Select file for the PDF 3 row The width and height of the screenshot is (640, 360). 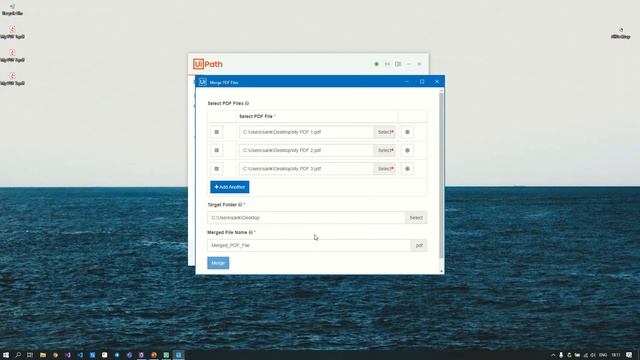384,169
